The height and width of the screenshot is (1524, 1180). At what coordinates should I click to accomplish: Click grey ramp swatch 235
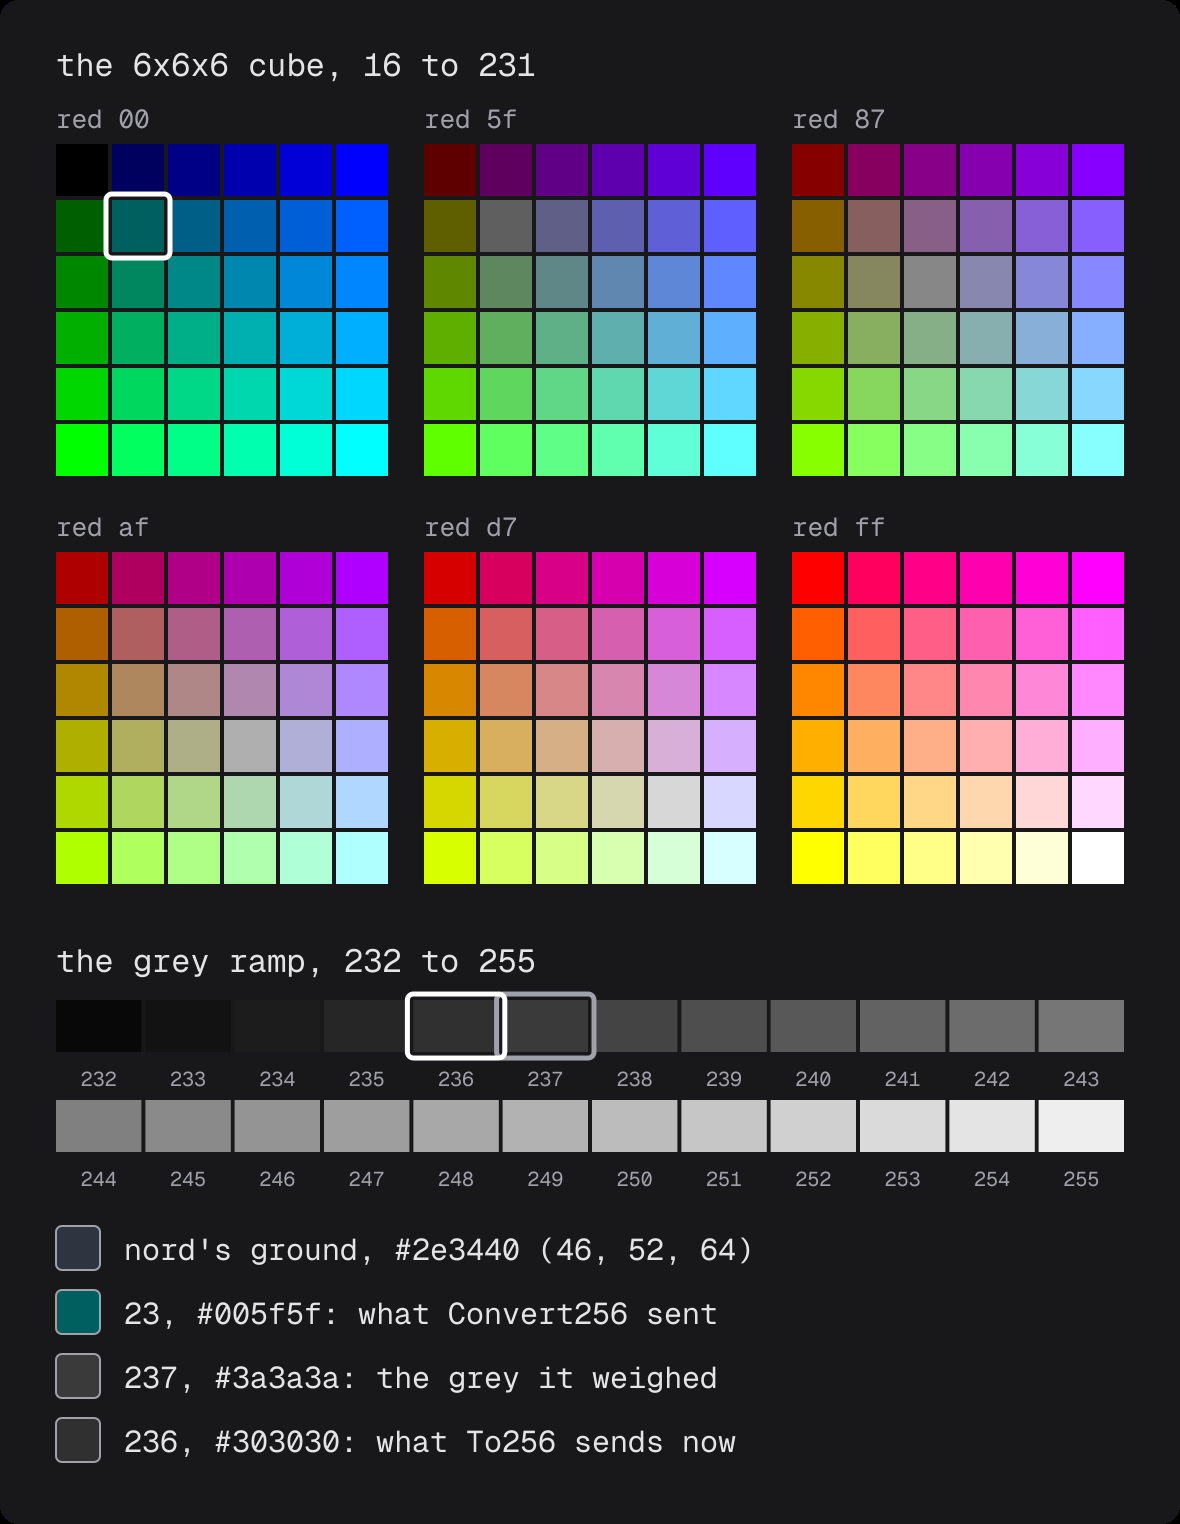366,1026
